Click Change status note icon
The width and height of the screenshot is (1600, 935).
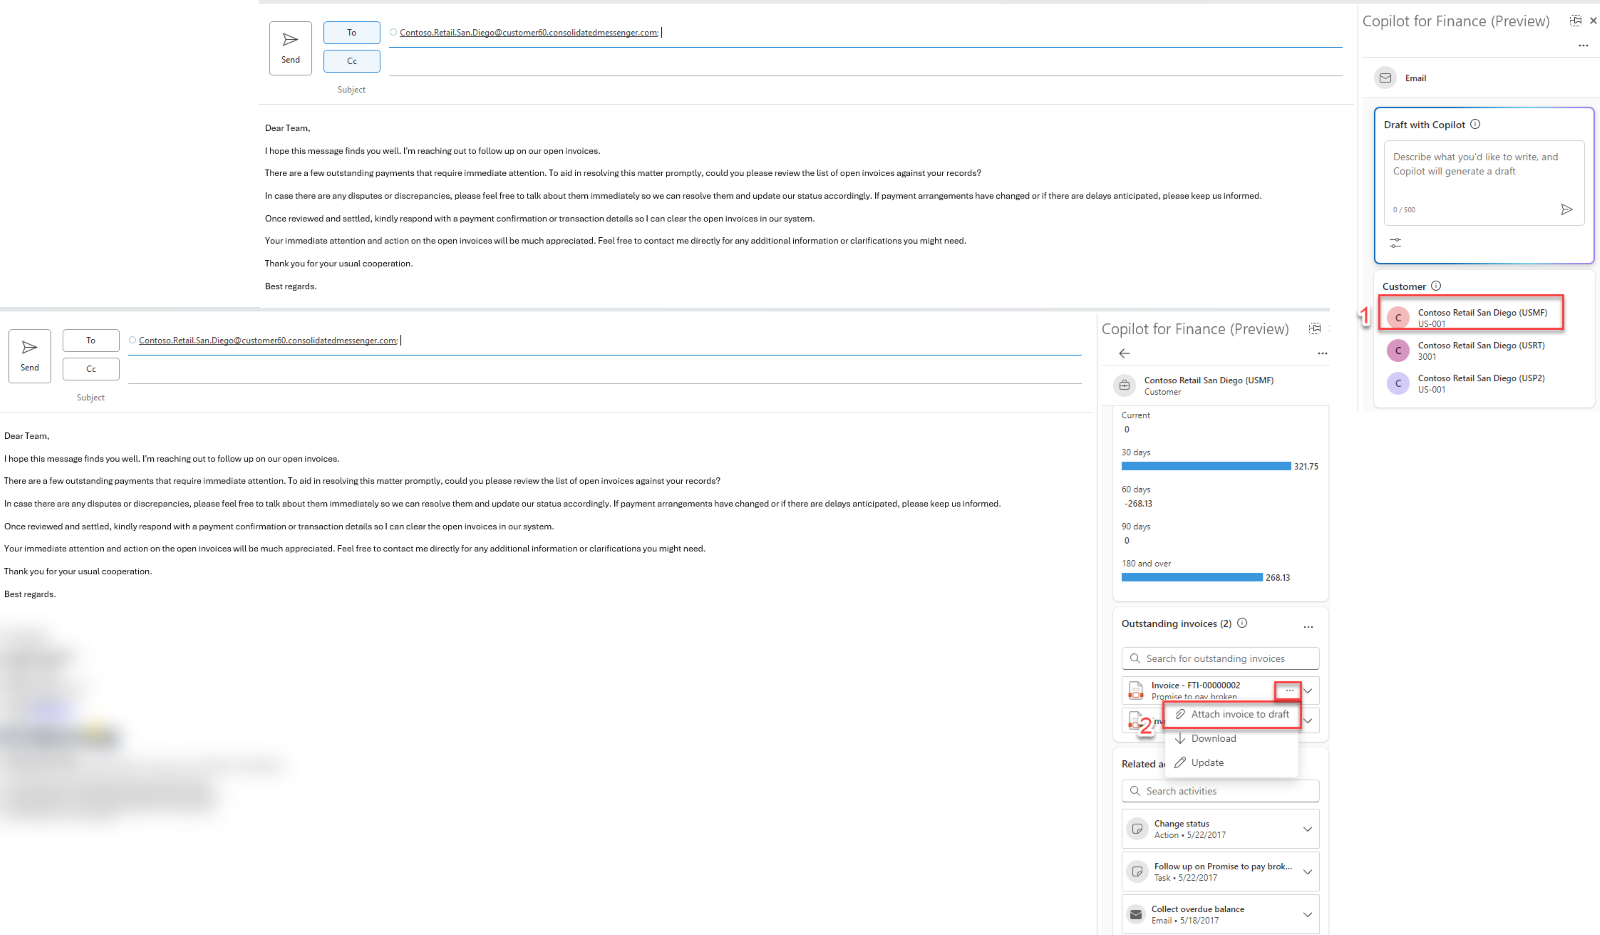(x=1137, y=829)
